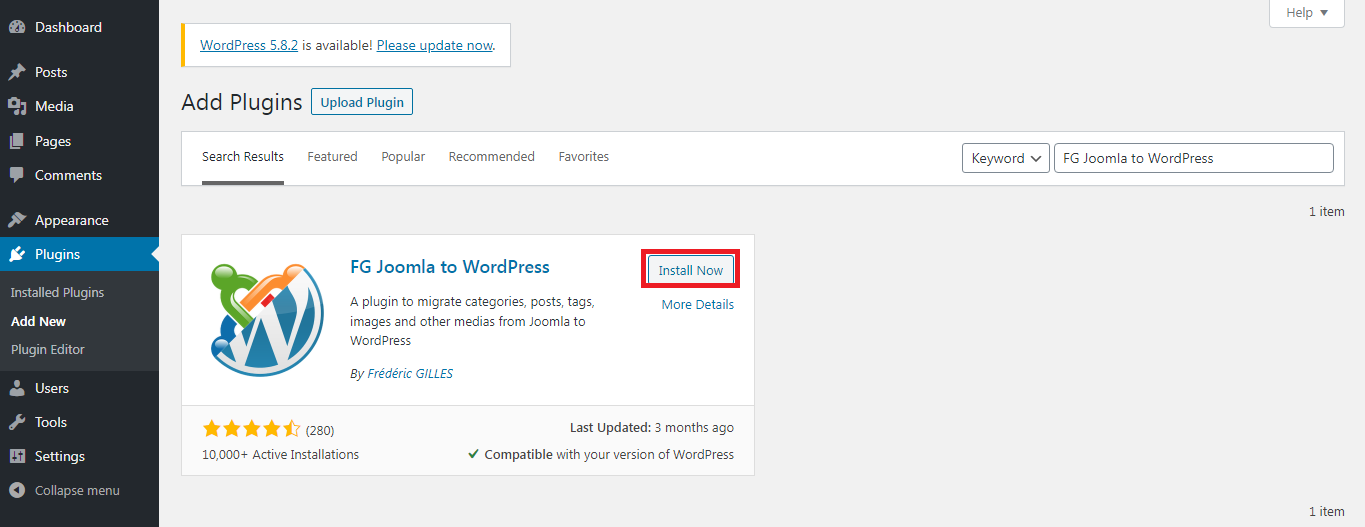
Task: Go to Users menu
Action: pos(79,388)
